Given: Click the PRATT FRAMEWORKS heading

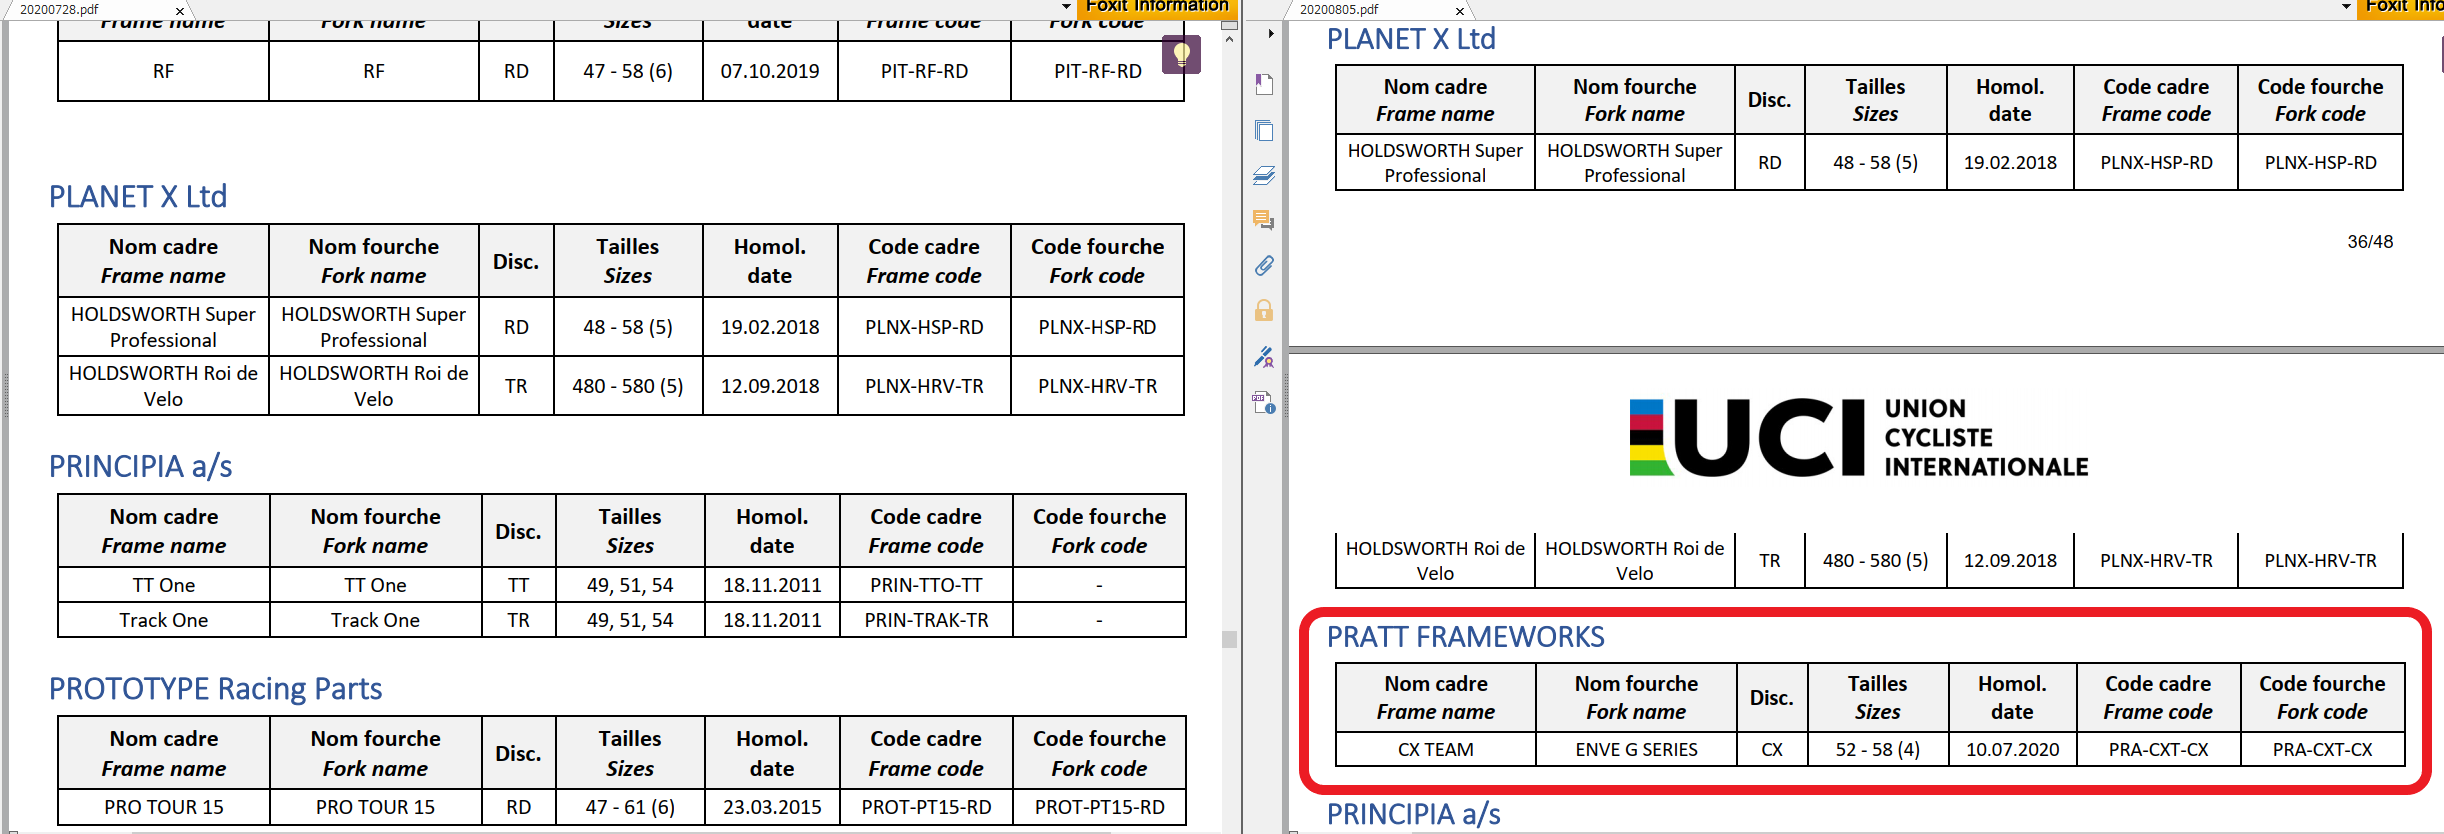Looking at the screenshot, I should click(x=1466, y=637).
